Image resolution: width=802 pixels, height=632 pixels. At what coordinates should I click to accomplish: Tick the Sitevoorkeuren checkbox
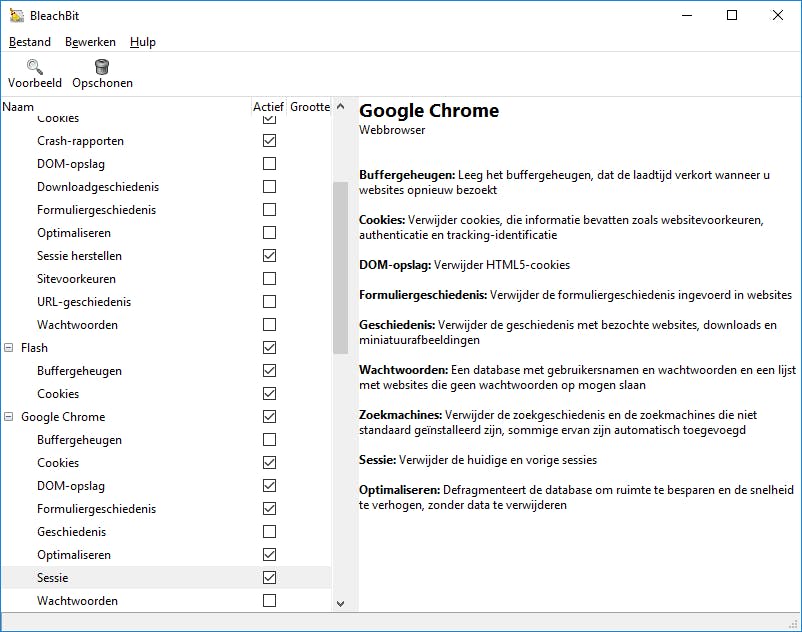tap(270, 279)
